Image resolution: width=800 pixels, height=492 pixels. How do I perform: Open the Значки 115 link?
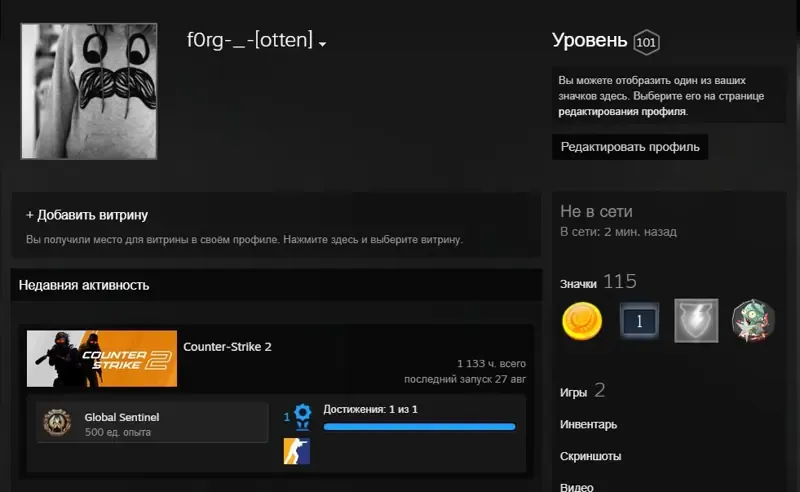(598, 282)
